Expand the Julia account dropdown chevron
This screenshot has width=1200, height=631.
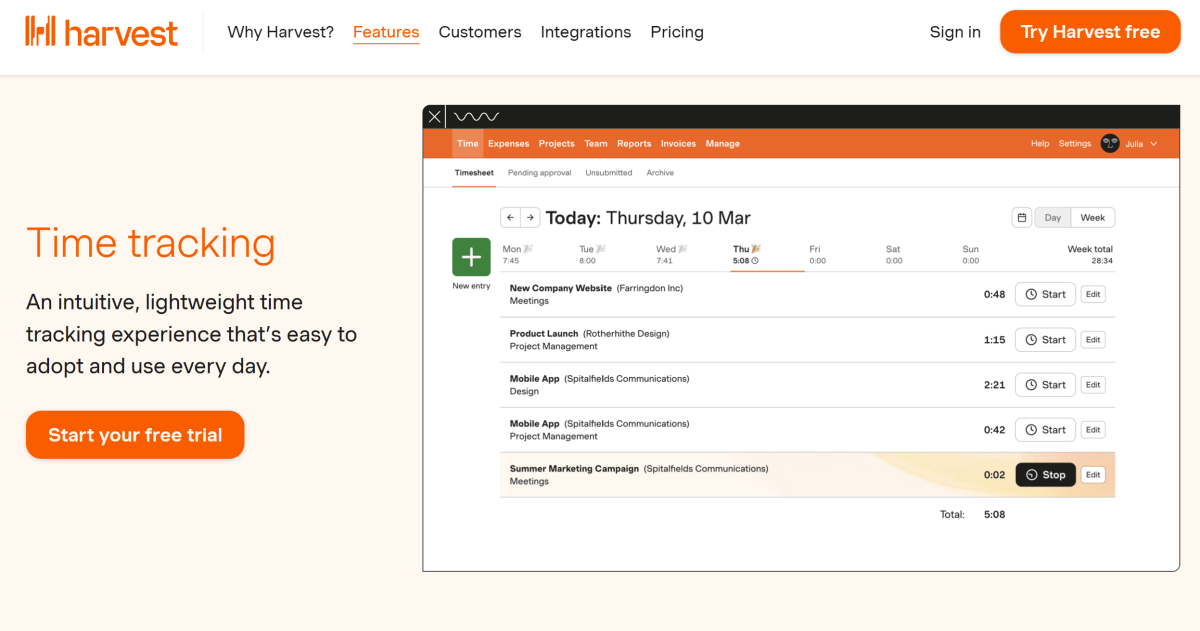pyautogui.click(x=1154, y=143)
